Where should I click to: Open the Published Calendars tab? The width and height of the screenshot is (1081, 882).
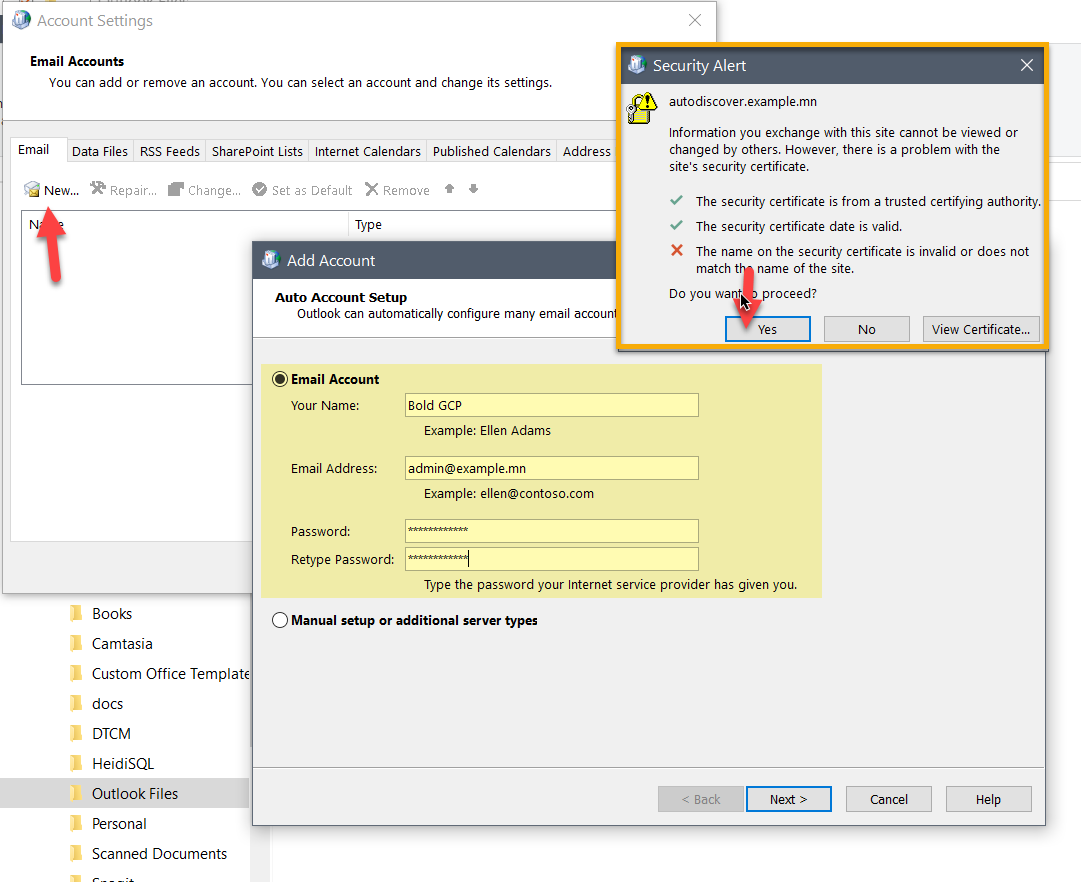pyautogui.click(x=492, y=152)
